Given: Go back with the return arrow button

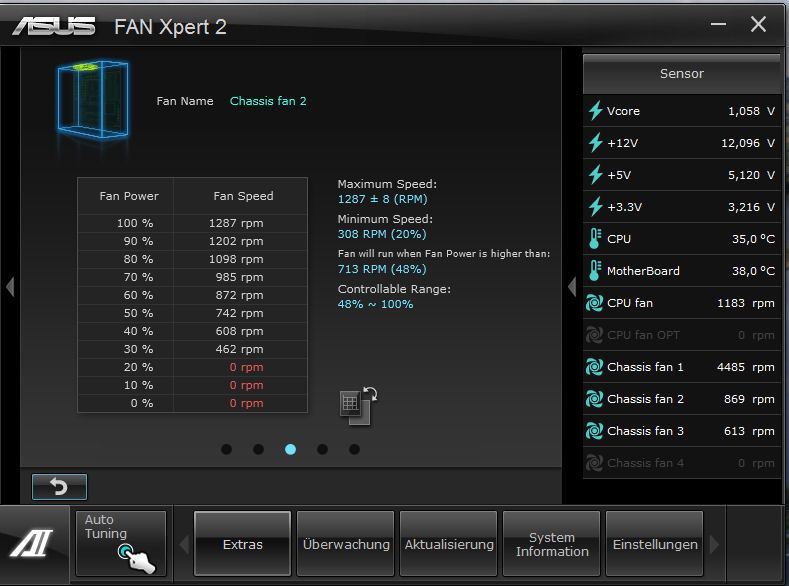Looking at the screenshot, I should tap(59, 486).
